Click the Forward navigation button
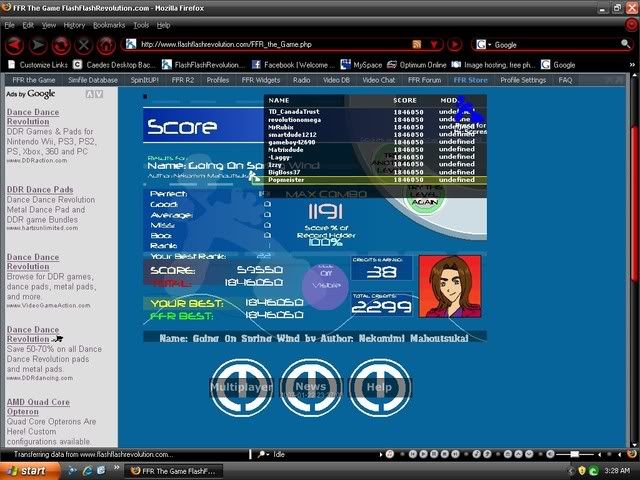The height and width of the screenshot is (480, 640). point(39,45)
